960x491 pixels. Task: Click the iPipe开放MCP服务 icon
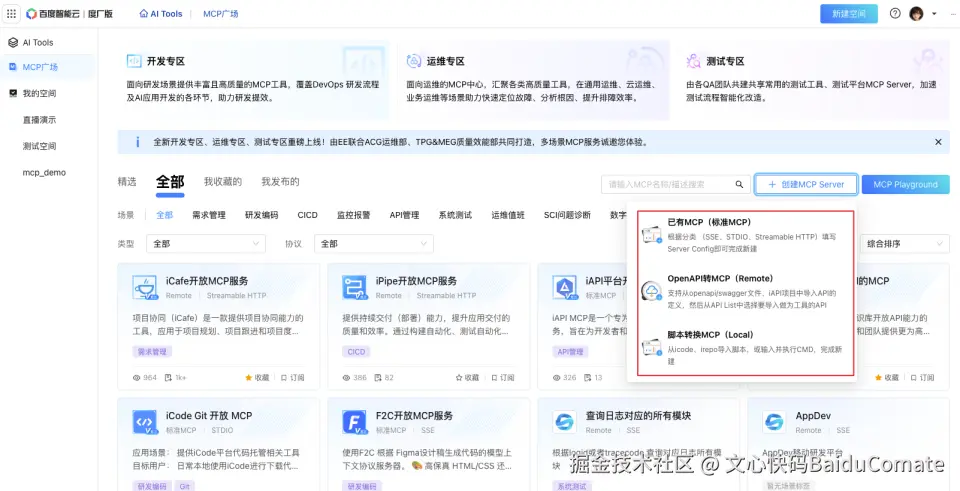pos(355,287)
